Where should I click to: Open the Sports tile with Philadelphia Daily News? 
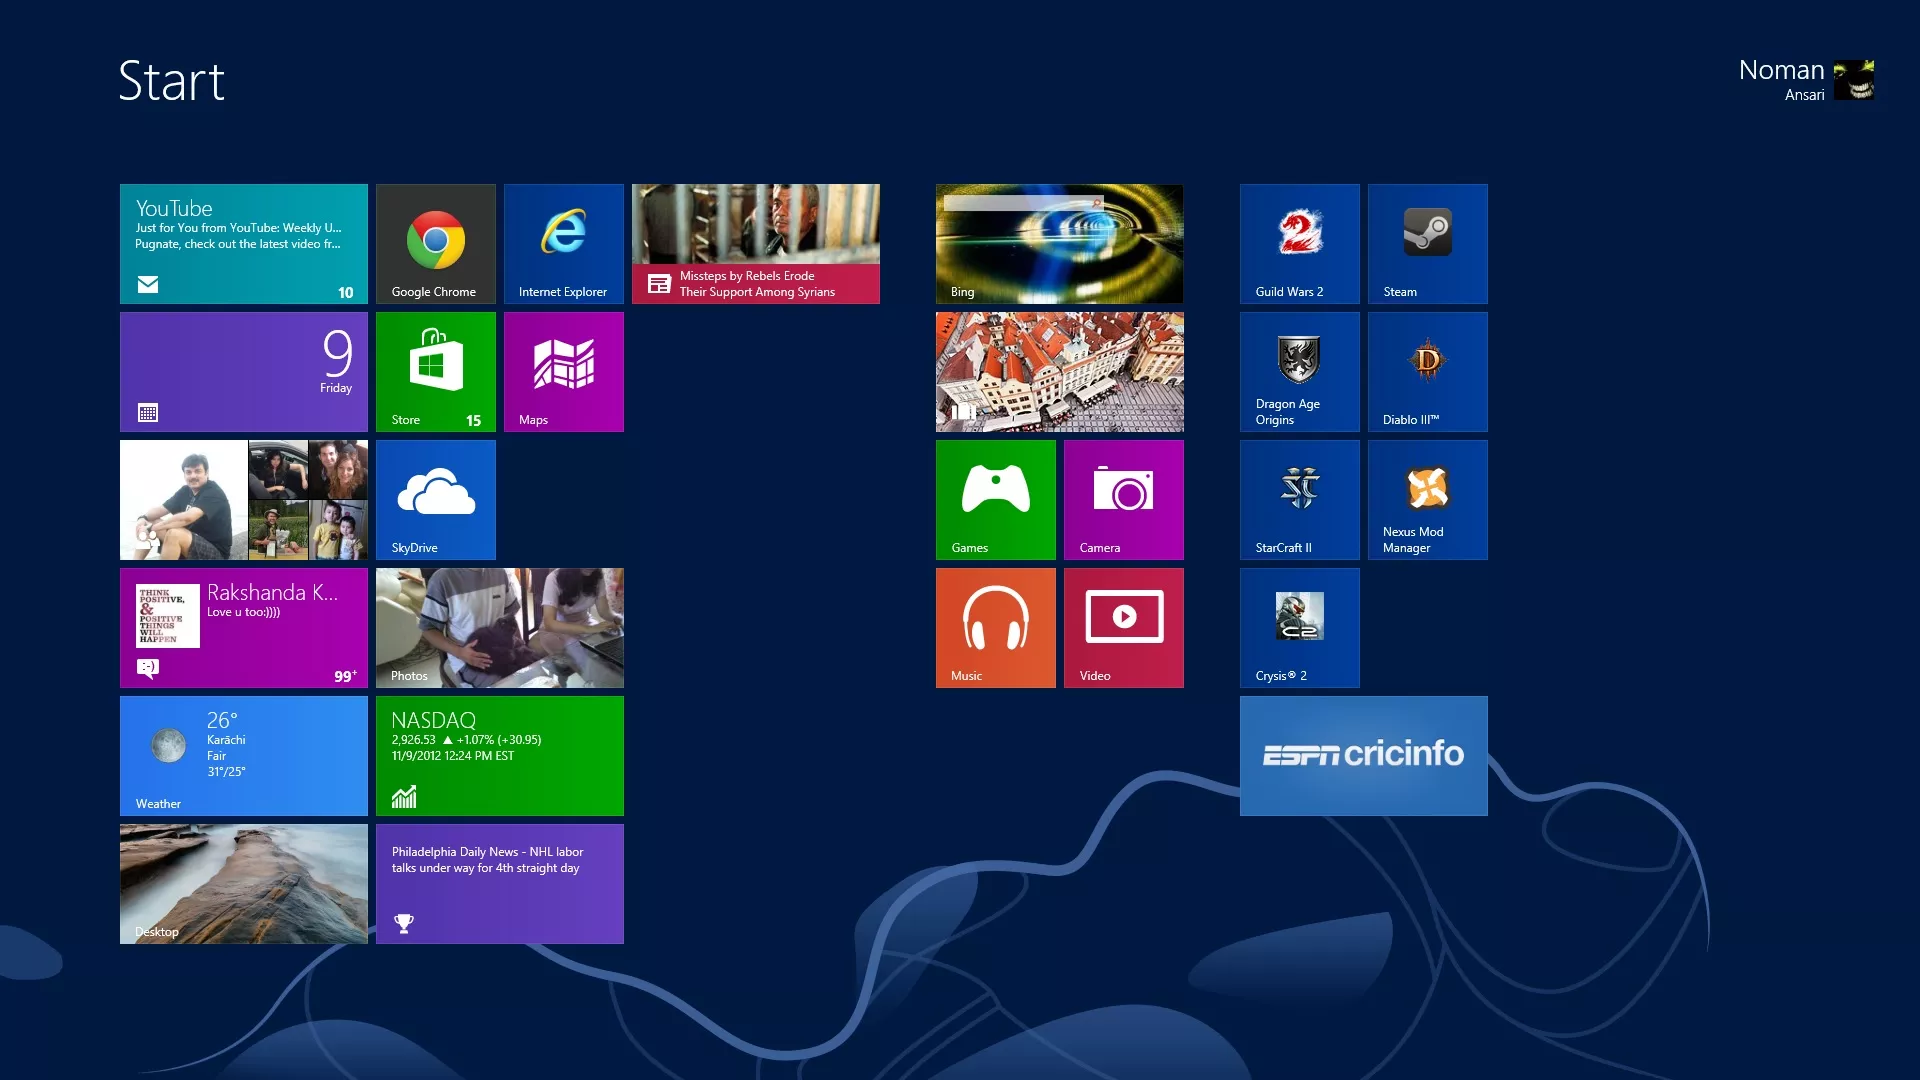500,884
